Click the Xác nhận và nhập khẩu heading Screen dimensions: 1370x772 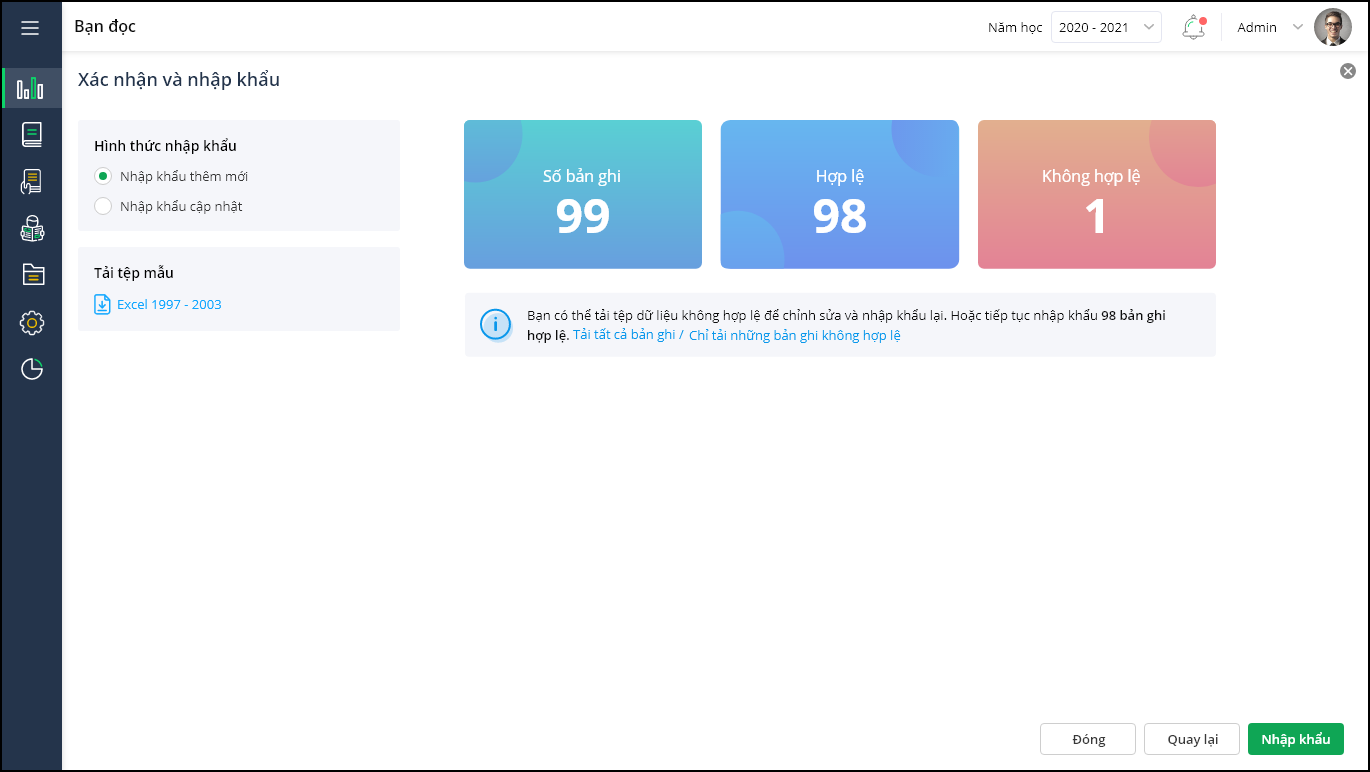(179, 80)
